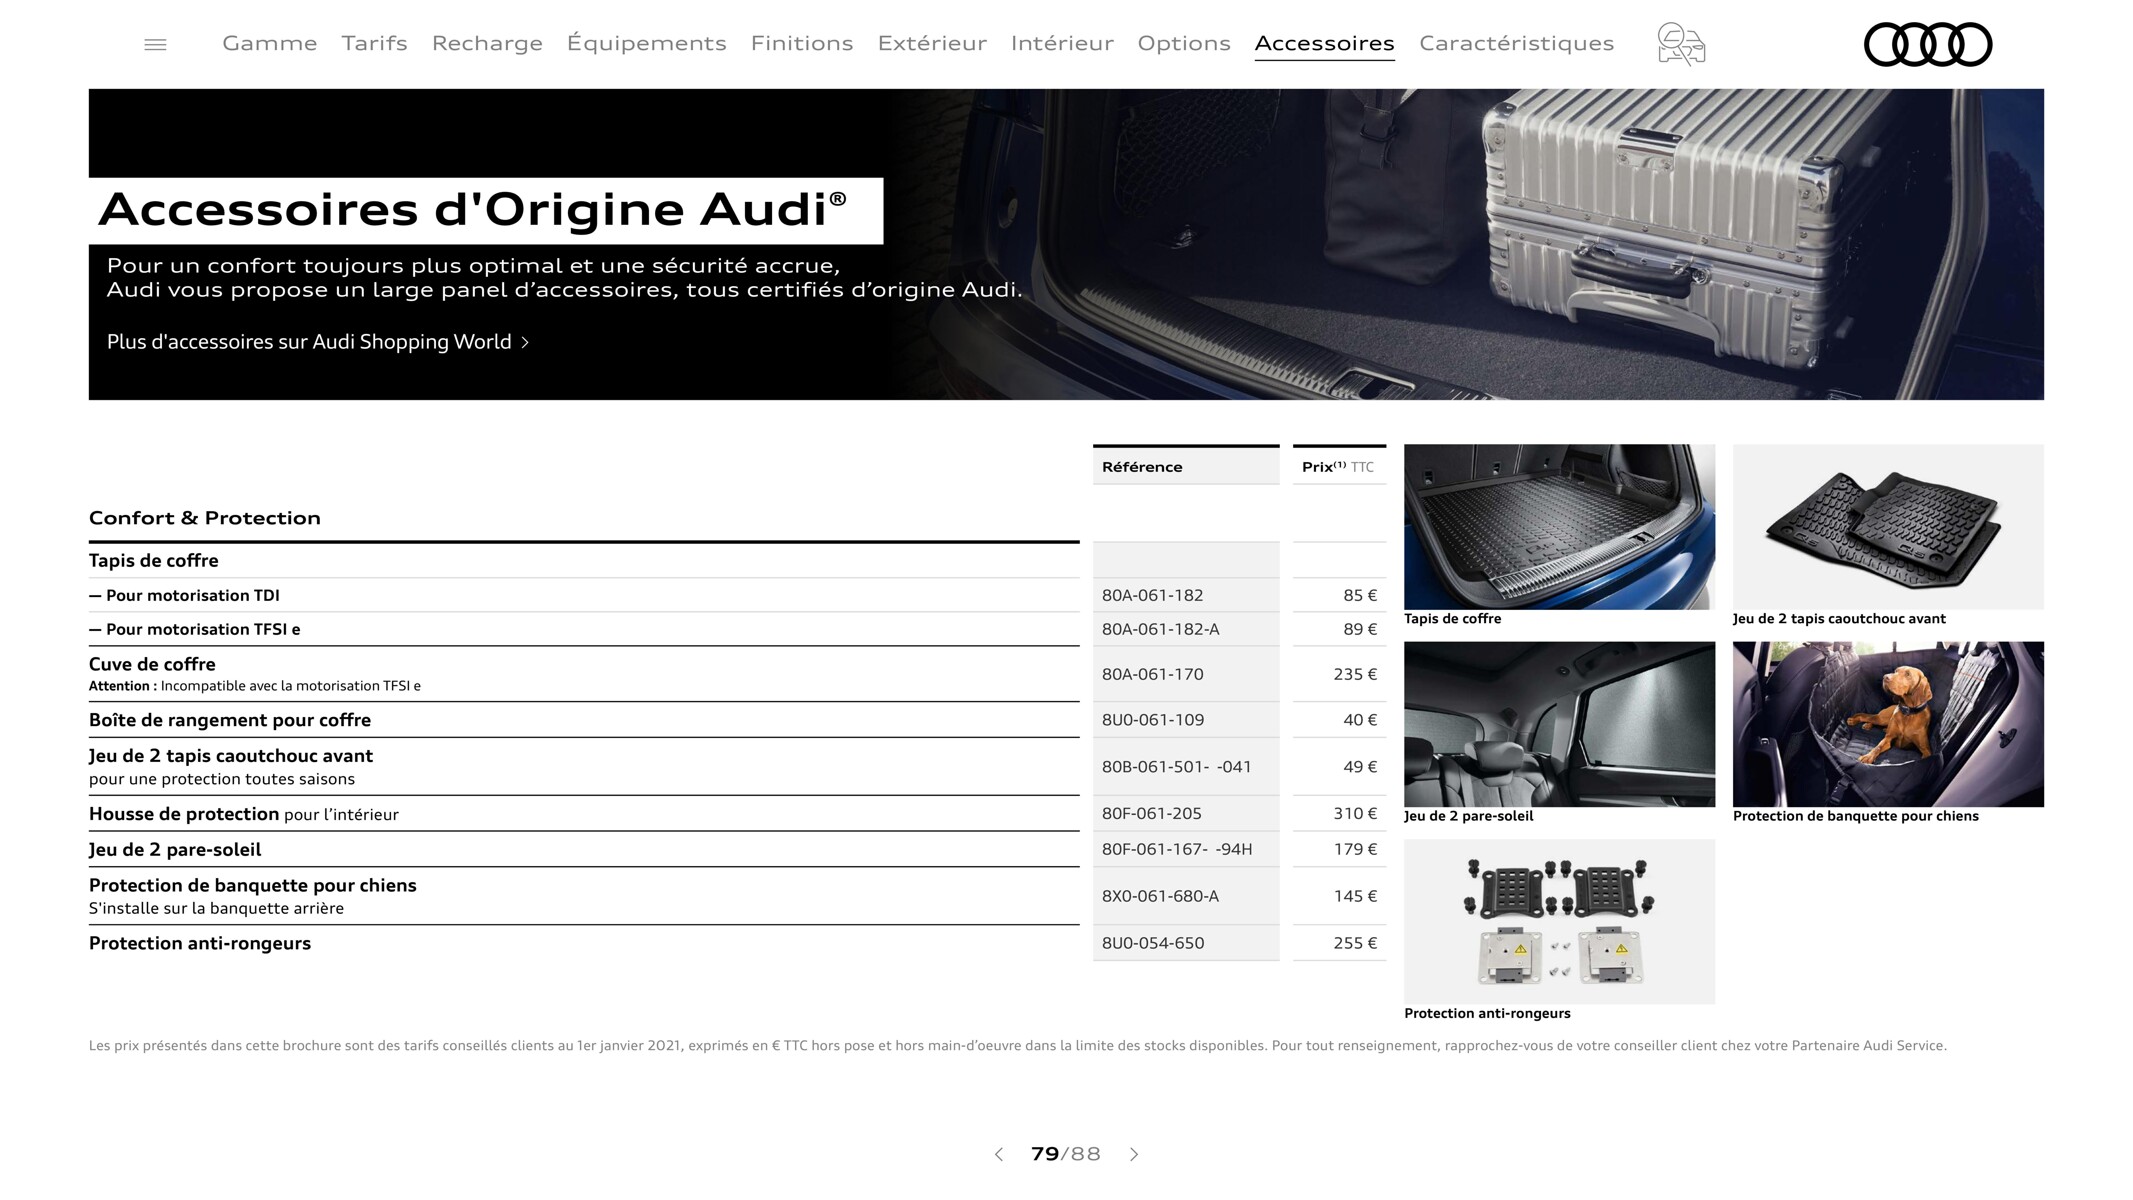Click the Référence column header
The height and width of the screenshot is (1200, 2133).
[1186, 466]
